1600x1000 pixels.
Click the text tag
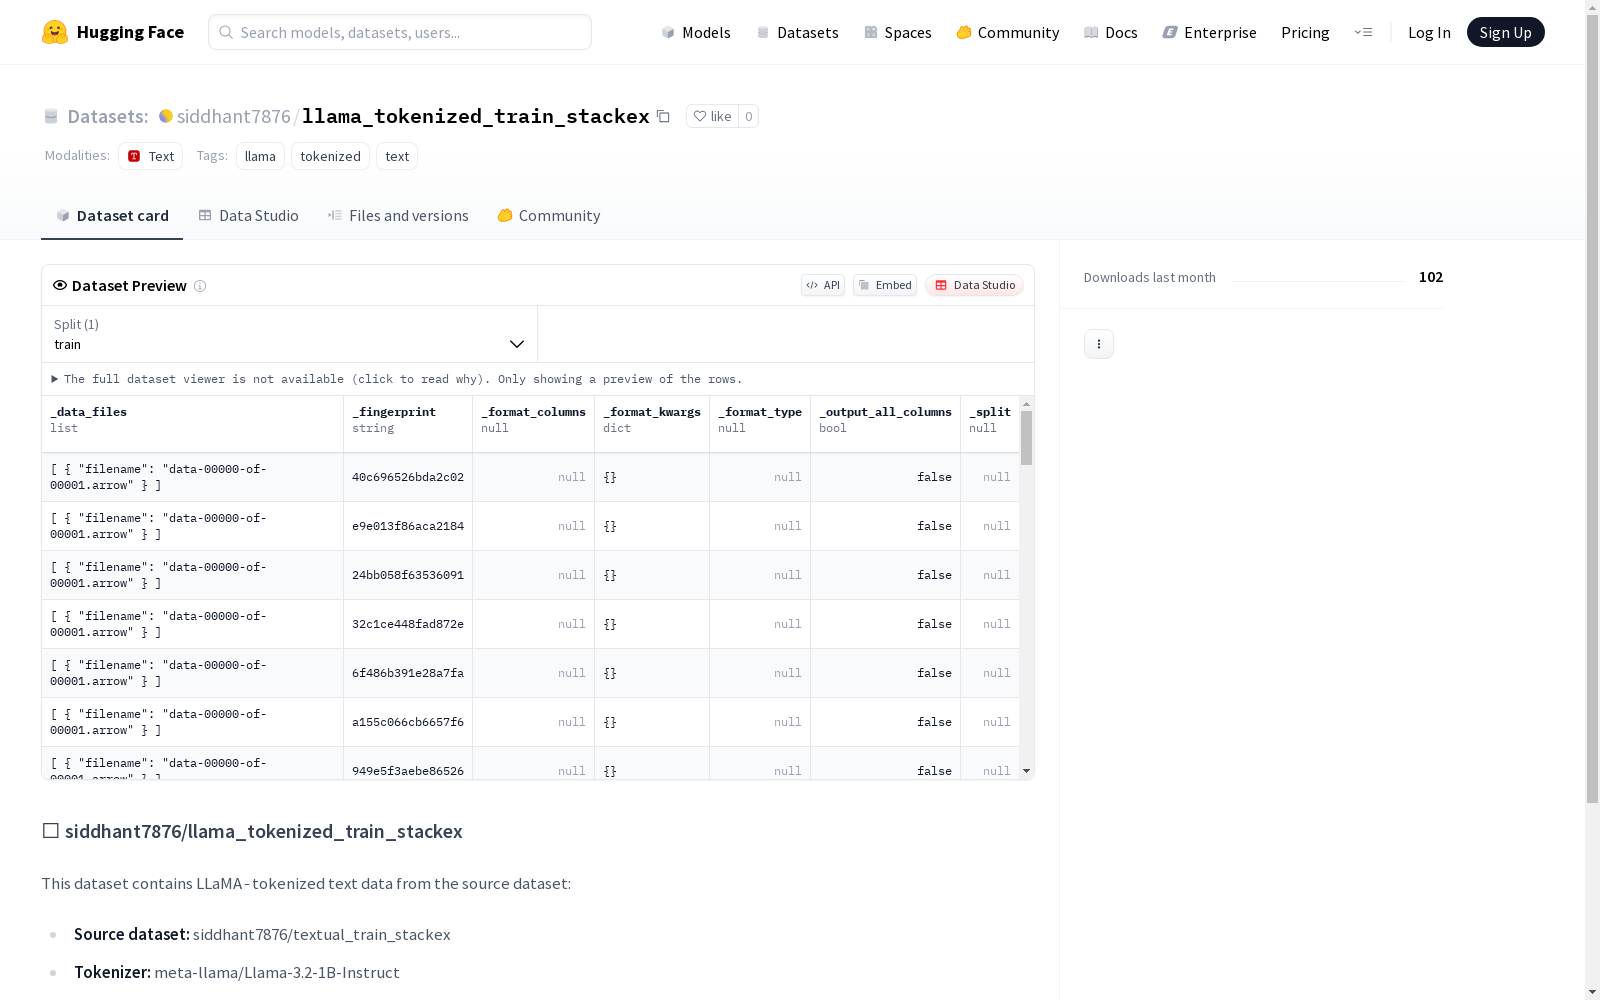pos(397,156)
